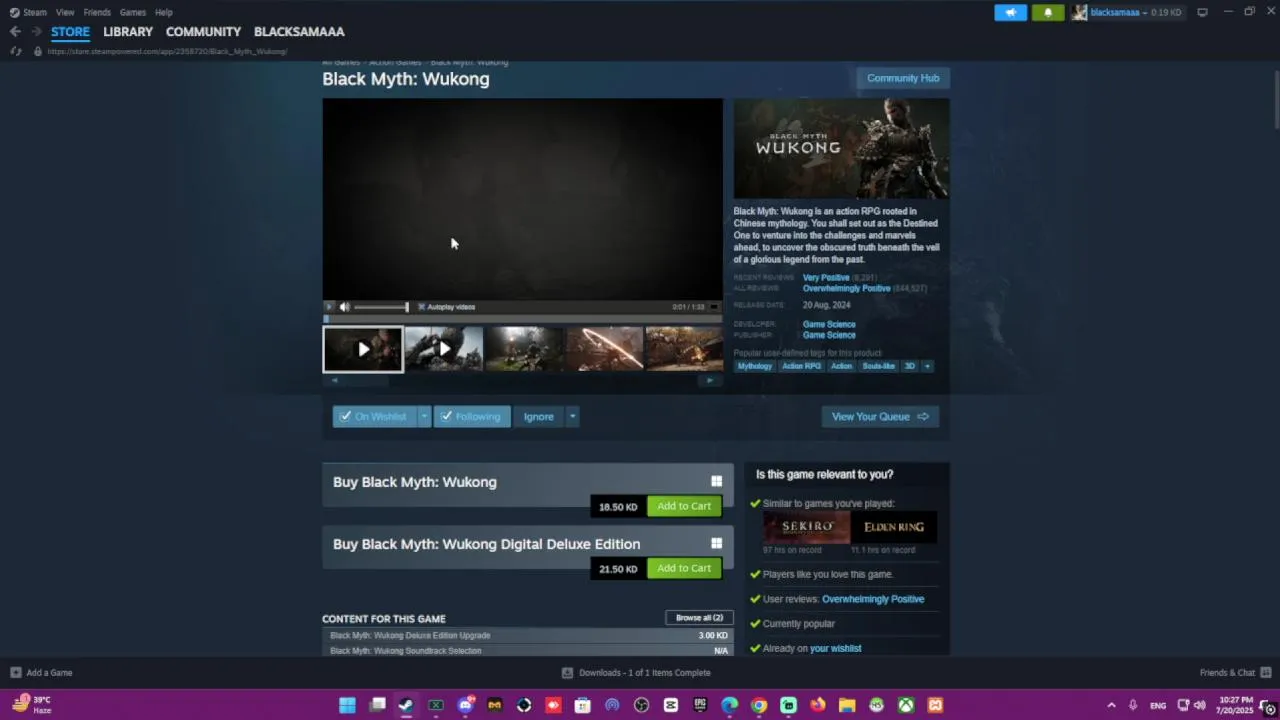Viewport: 1280px width, 720px height.
Task: Open Steam from the taskbar
Action: (x=406, y=705)
